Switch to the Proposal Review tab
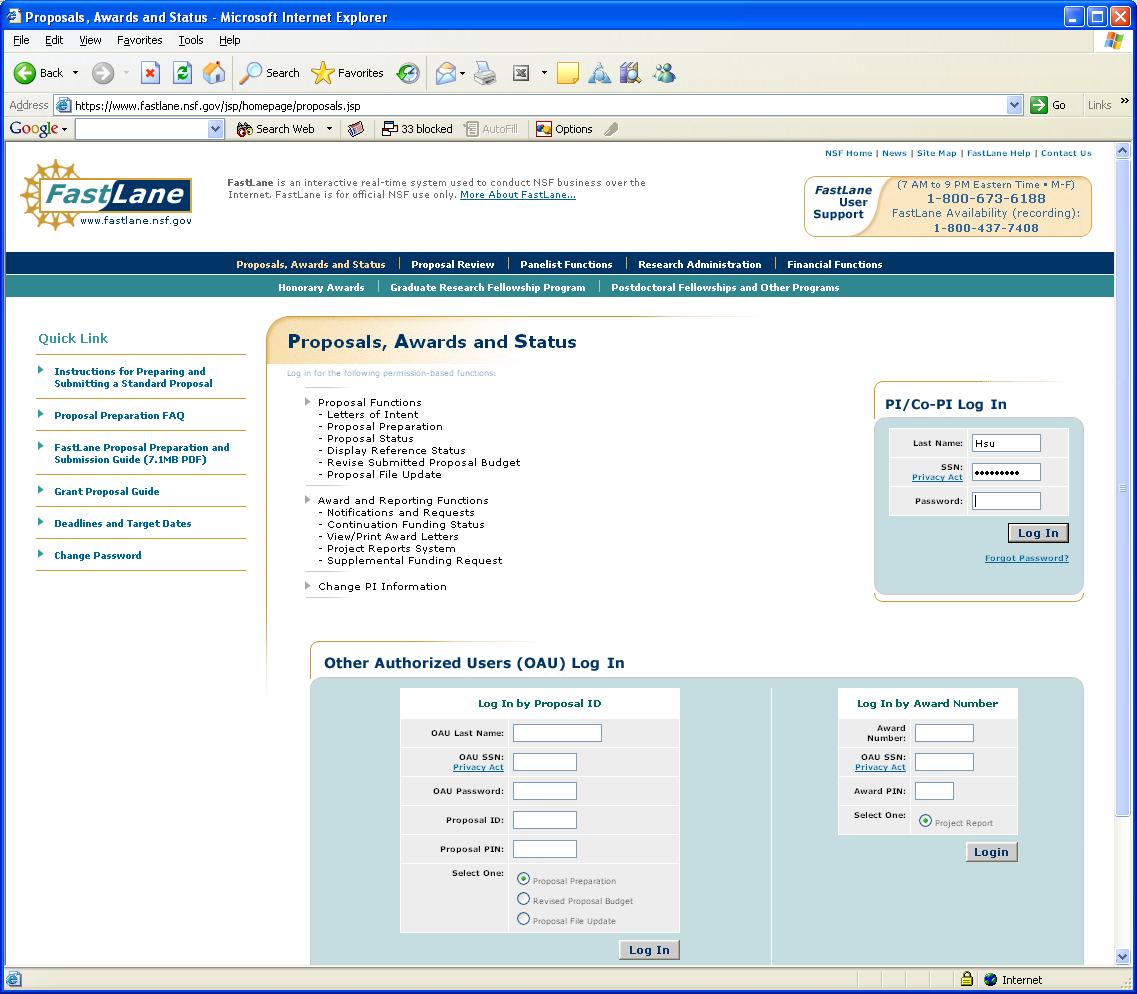 pos(452,264)
